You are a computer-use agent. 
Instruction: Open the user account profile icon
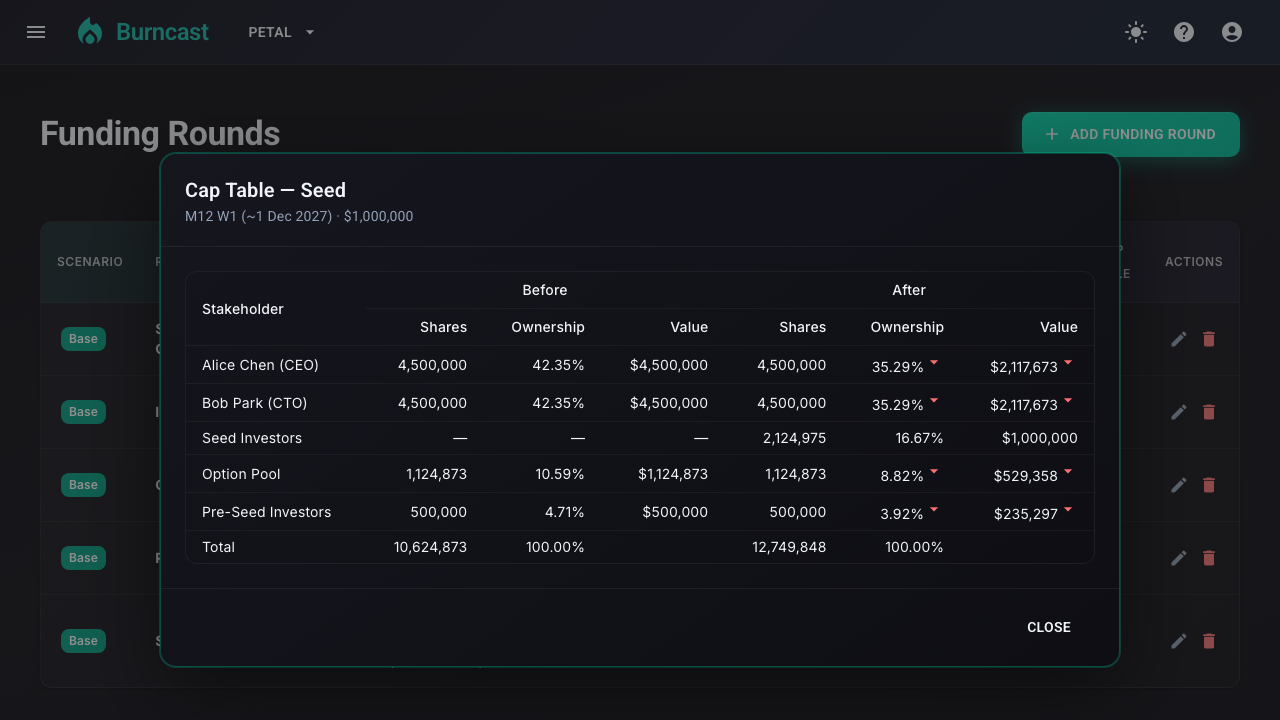[x=1232, y=32]
